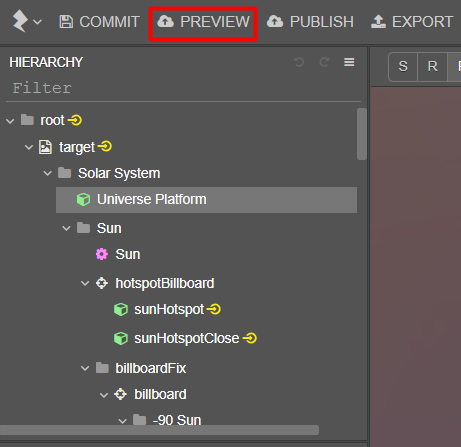
Task: Open the ZapWorks logo dropdown menu
Action: tap(27, 21)
